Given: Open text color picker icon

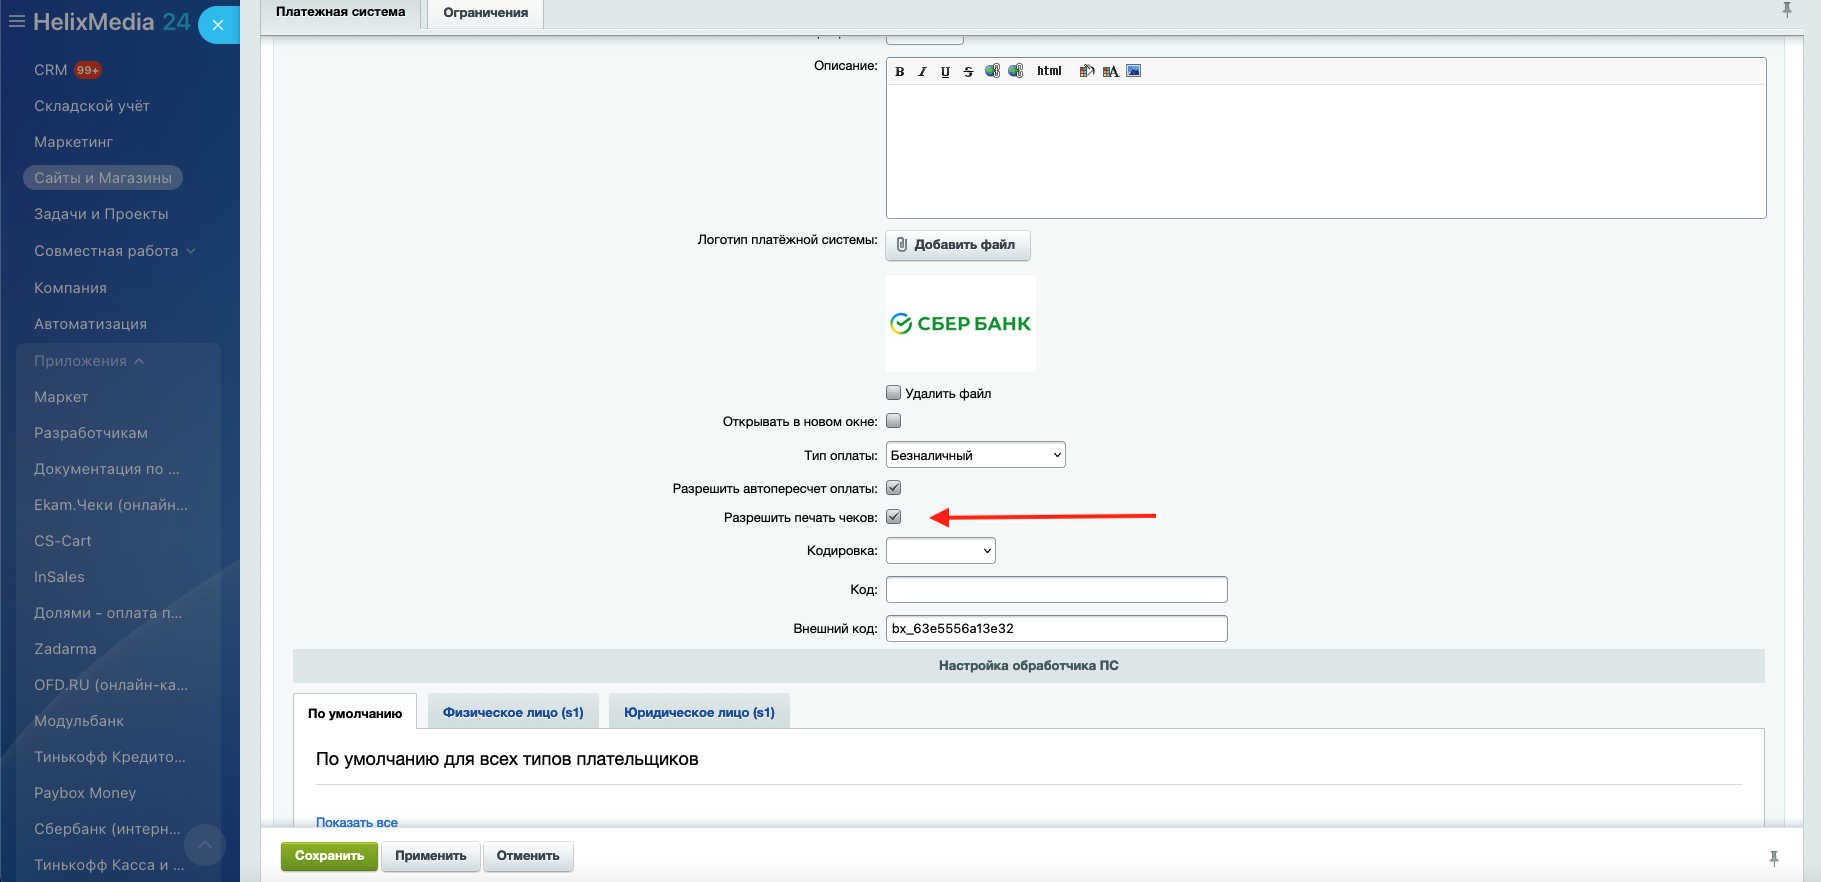Looking at the screenshot, I should (1110, 71).
